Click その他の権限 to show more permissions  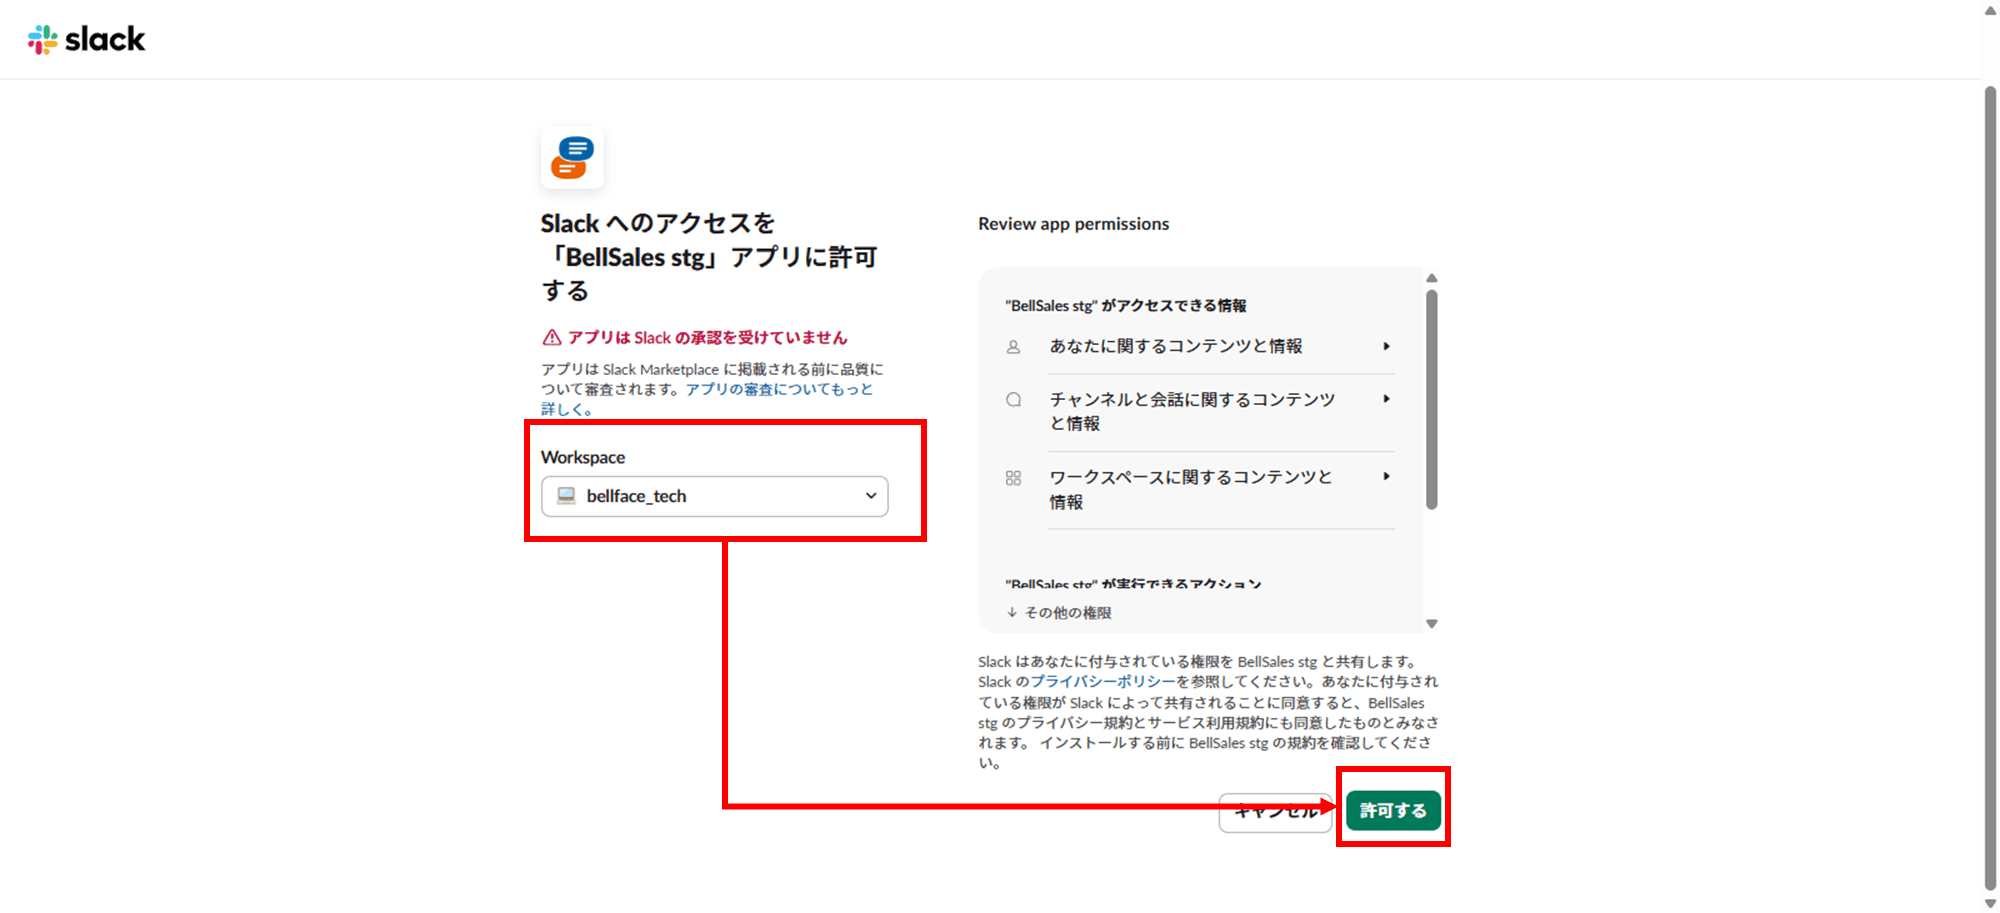coord(1067,612)
